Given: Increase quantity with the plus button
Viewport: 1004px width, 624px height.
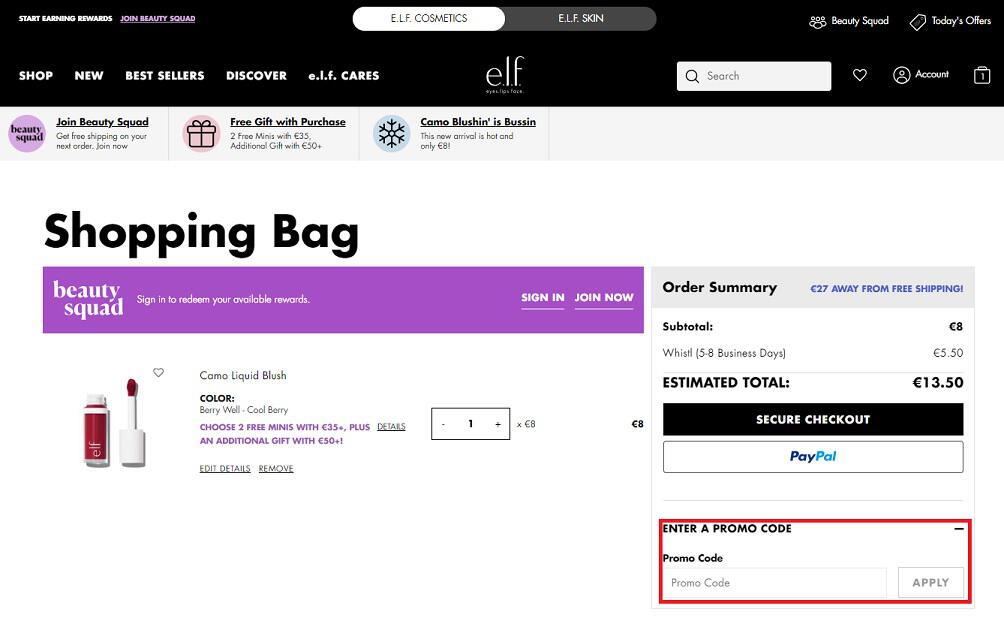Looking at the screenshot, I should [x=498, y=424].
